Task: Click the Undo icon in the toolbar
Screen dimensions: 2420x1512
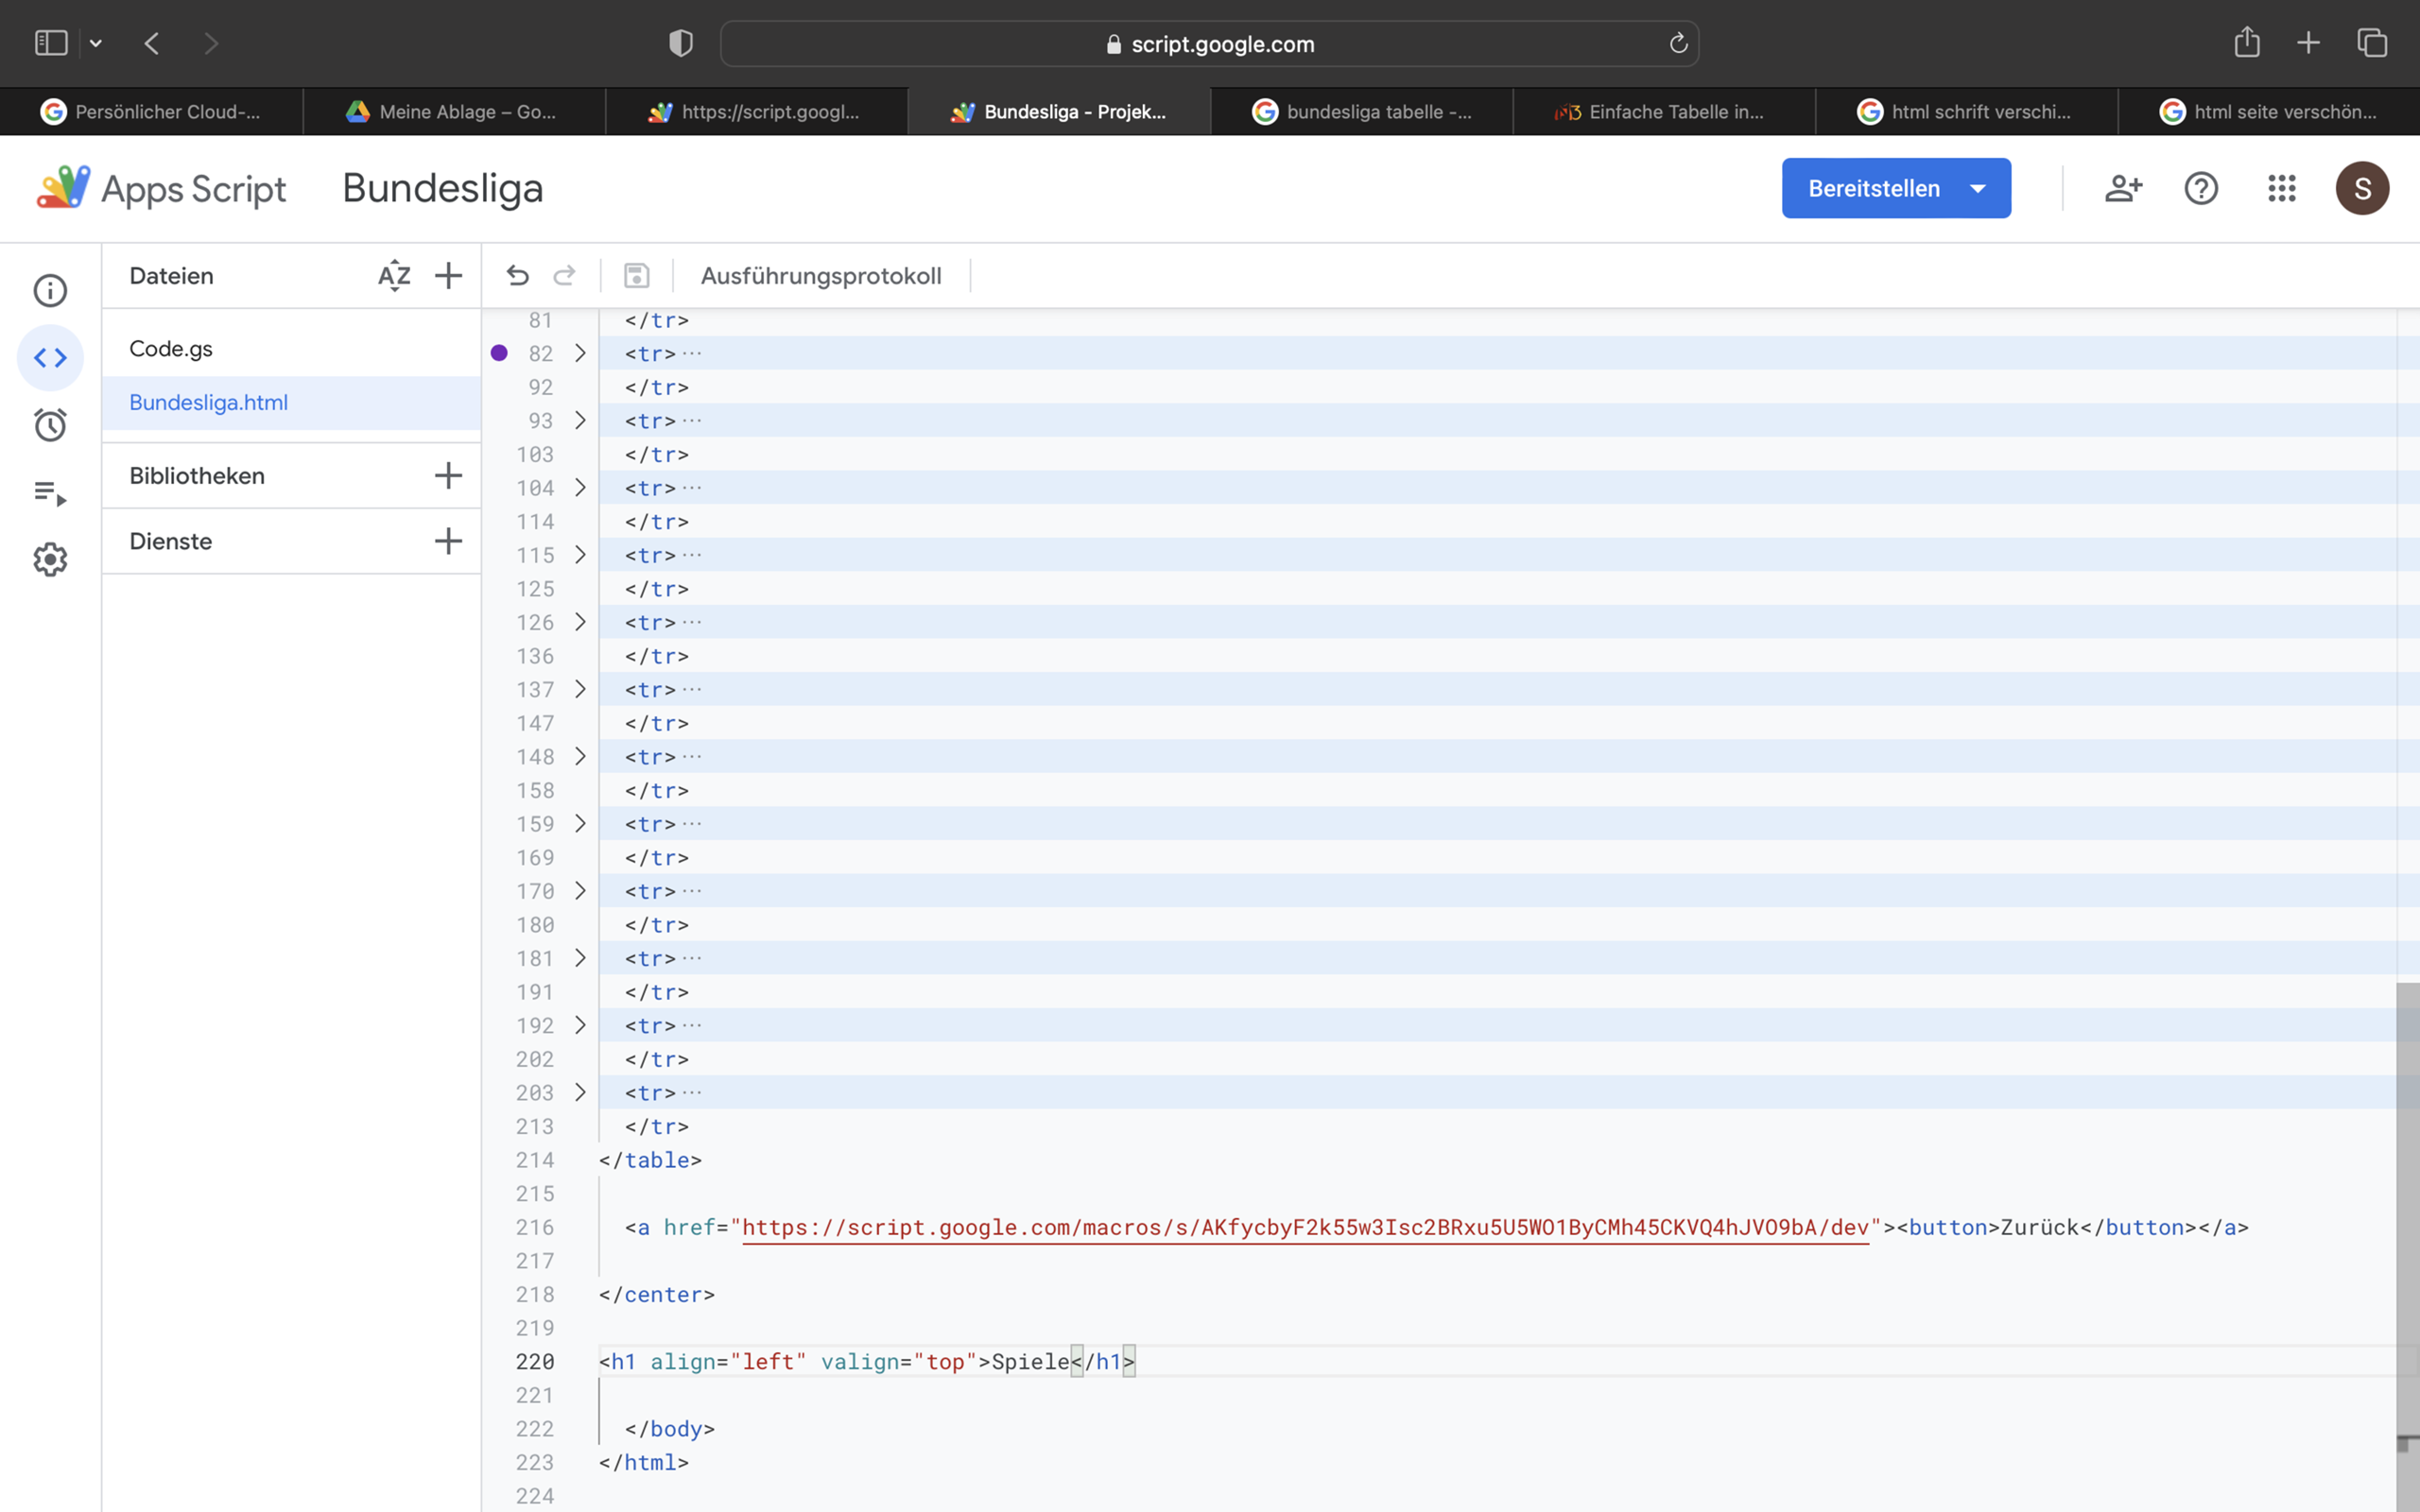Action: (518, 275)
